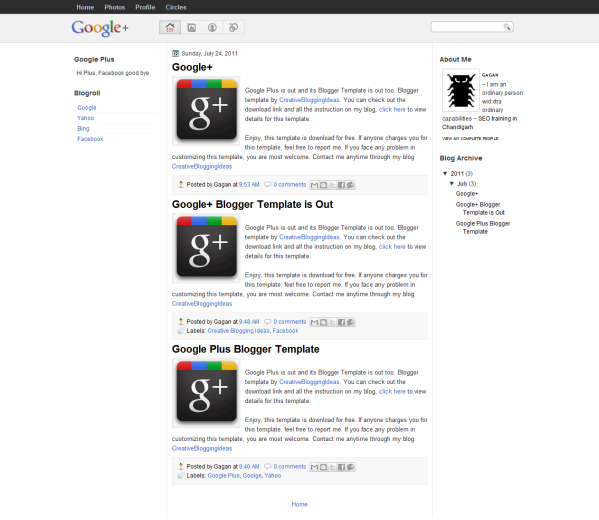The height and width of the screenshot is (520, 599).
Task: Open the 'Google+' post title
Action: click(192, 67)
